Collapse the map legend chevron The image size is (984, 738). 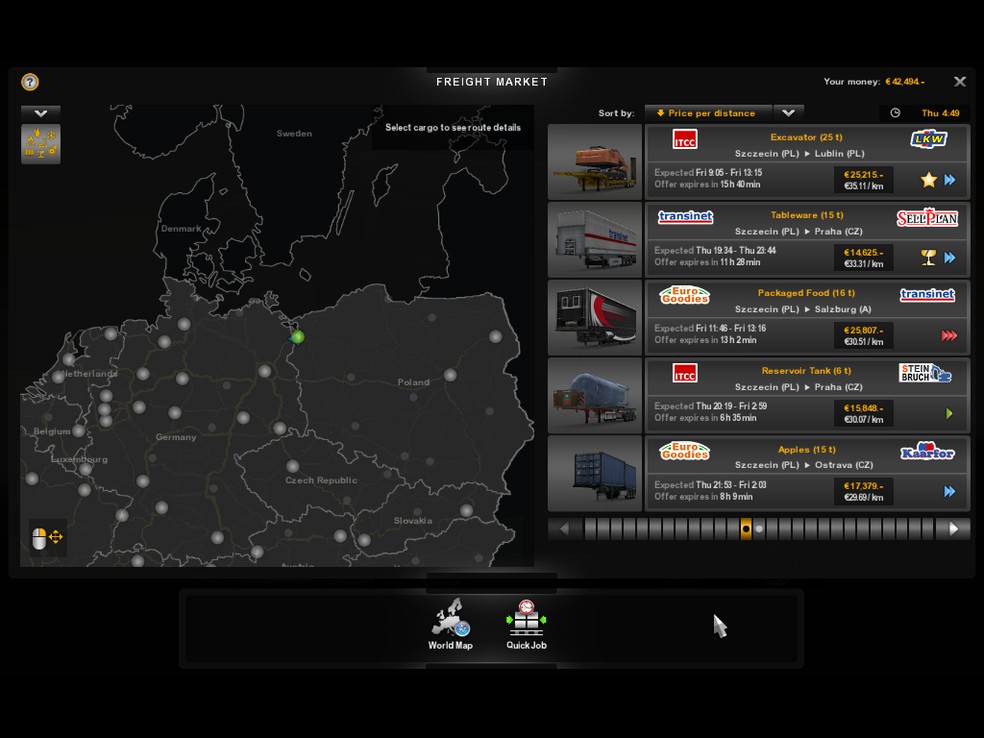click(41, 113)
